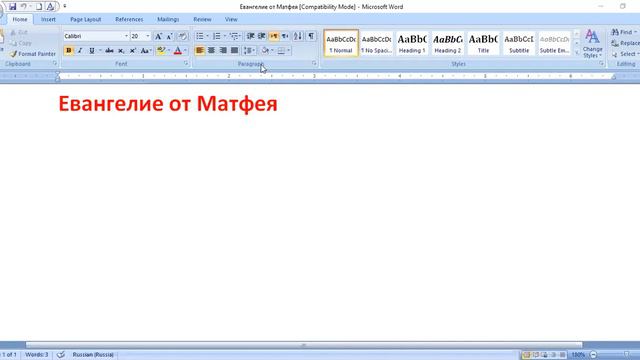
Task: Click horizontal scrollbar at bottom
Action: [304, 345]
